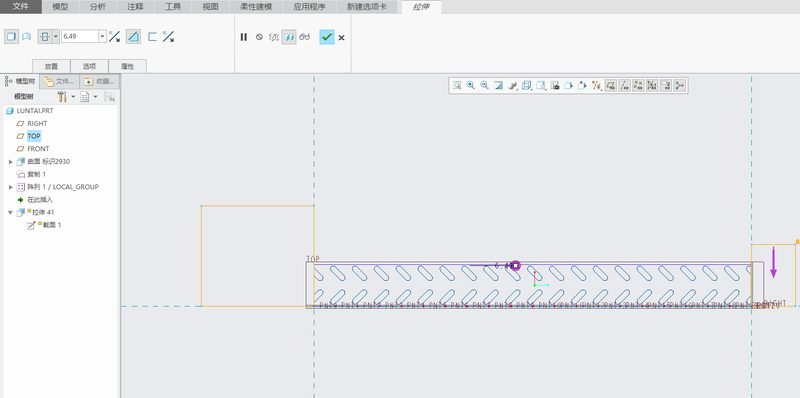800x398 pixels.
Task: Switch to the 注释 ribbon tab
Action: [x=135, y=7]
